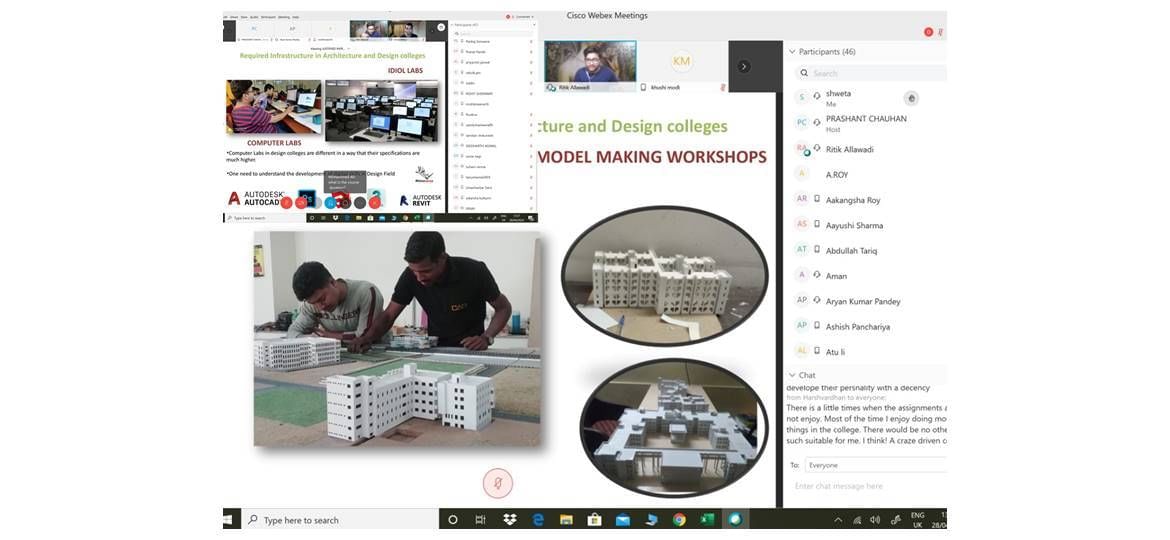Select PRASHANT CHAUHAN host row
This screenshot has width=1170, height=540.
tap(865, 123)
